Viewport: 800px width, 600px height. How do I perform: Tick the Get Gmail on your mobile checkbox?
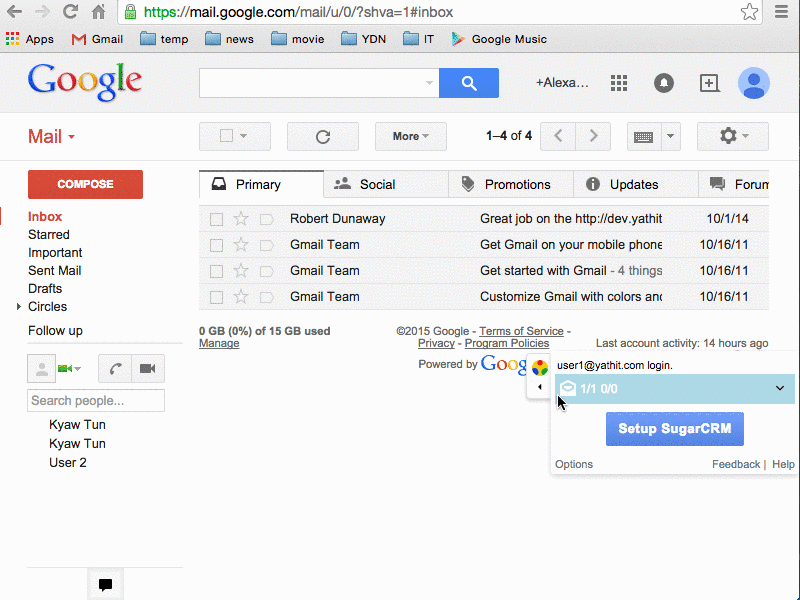pyautogui.click(x=216, y=245)
